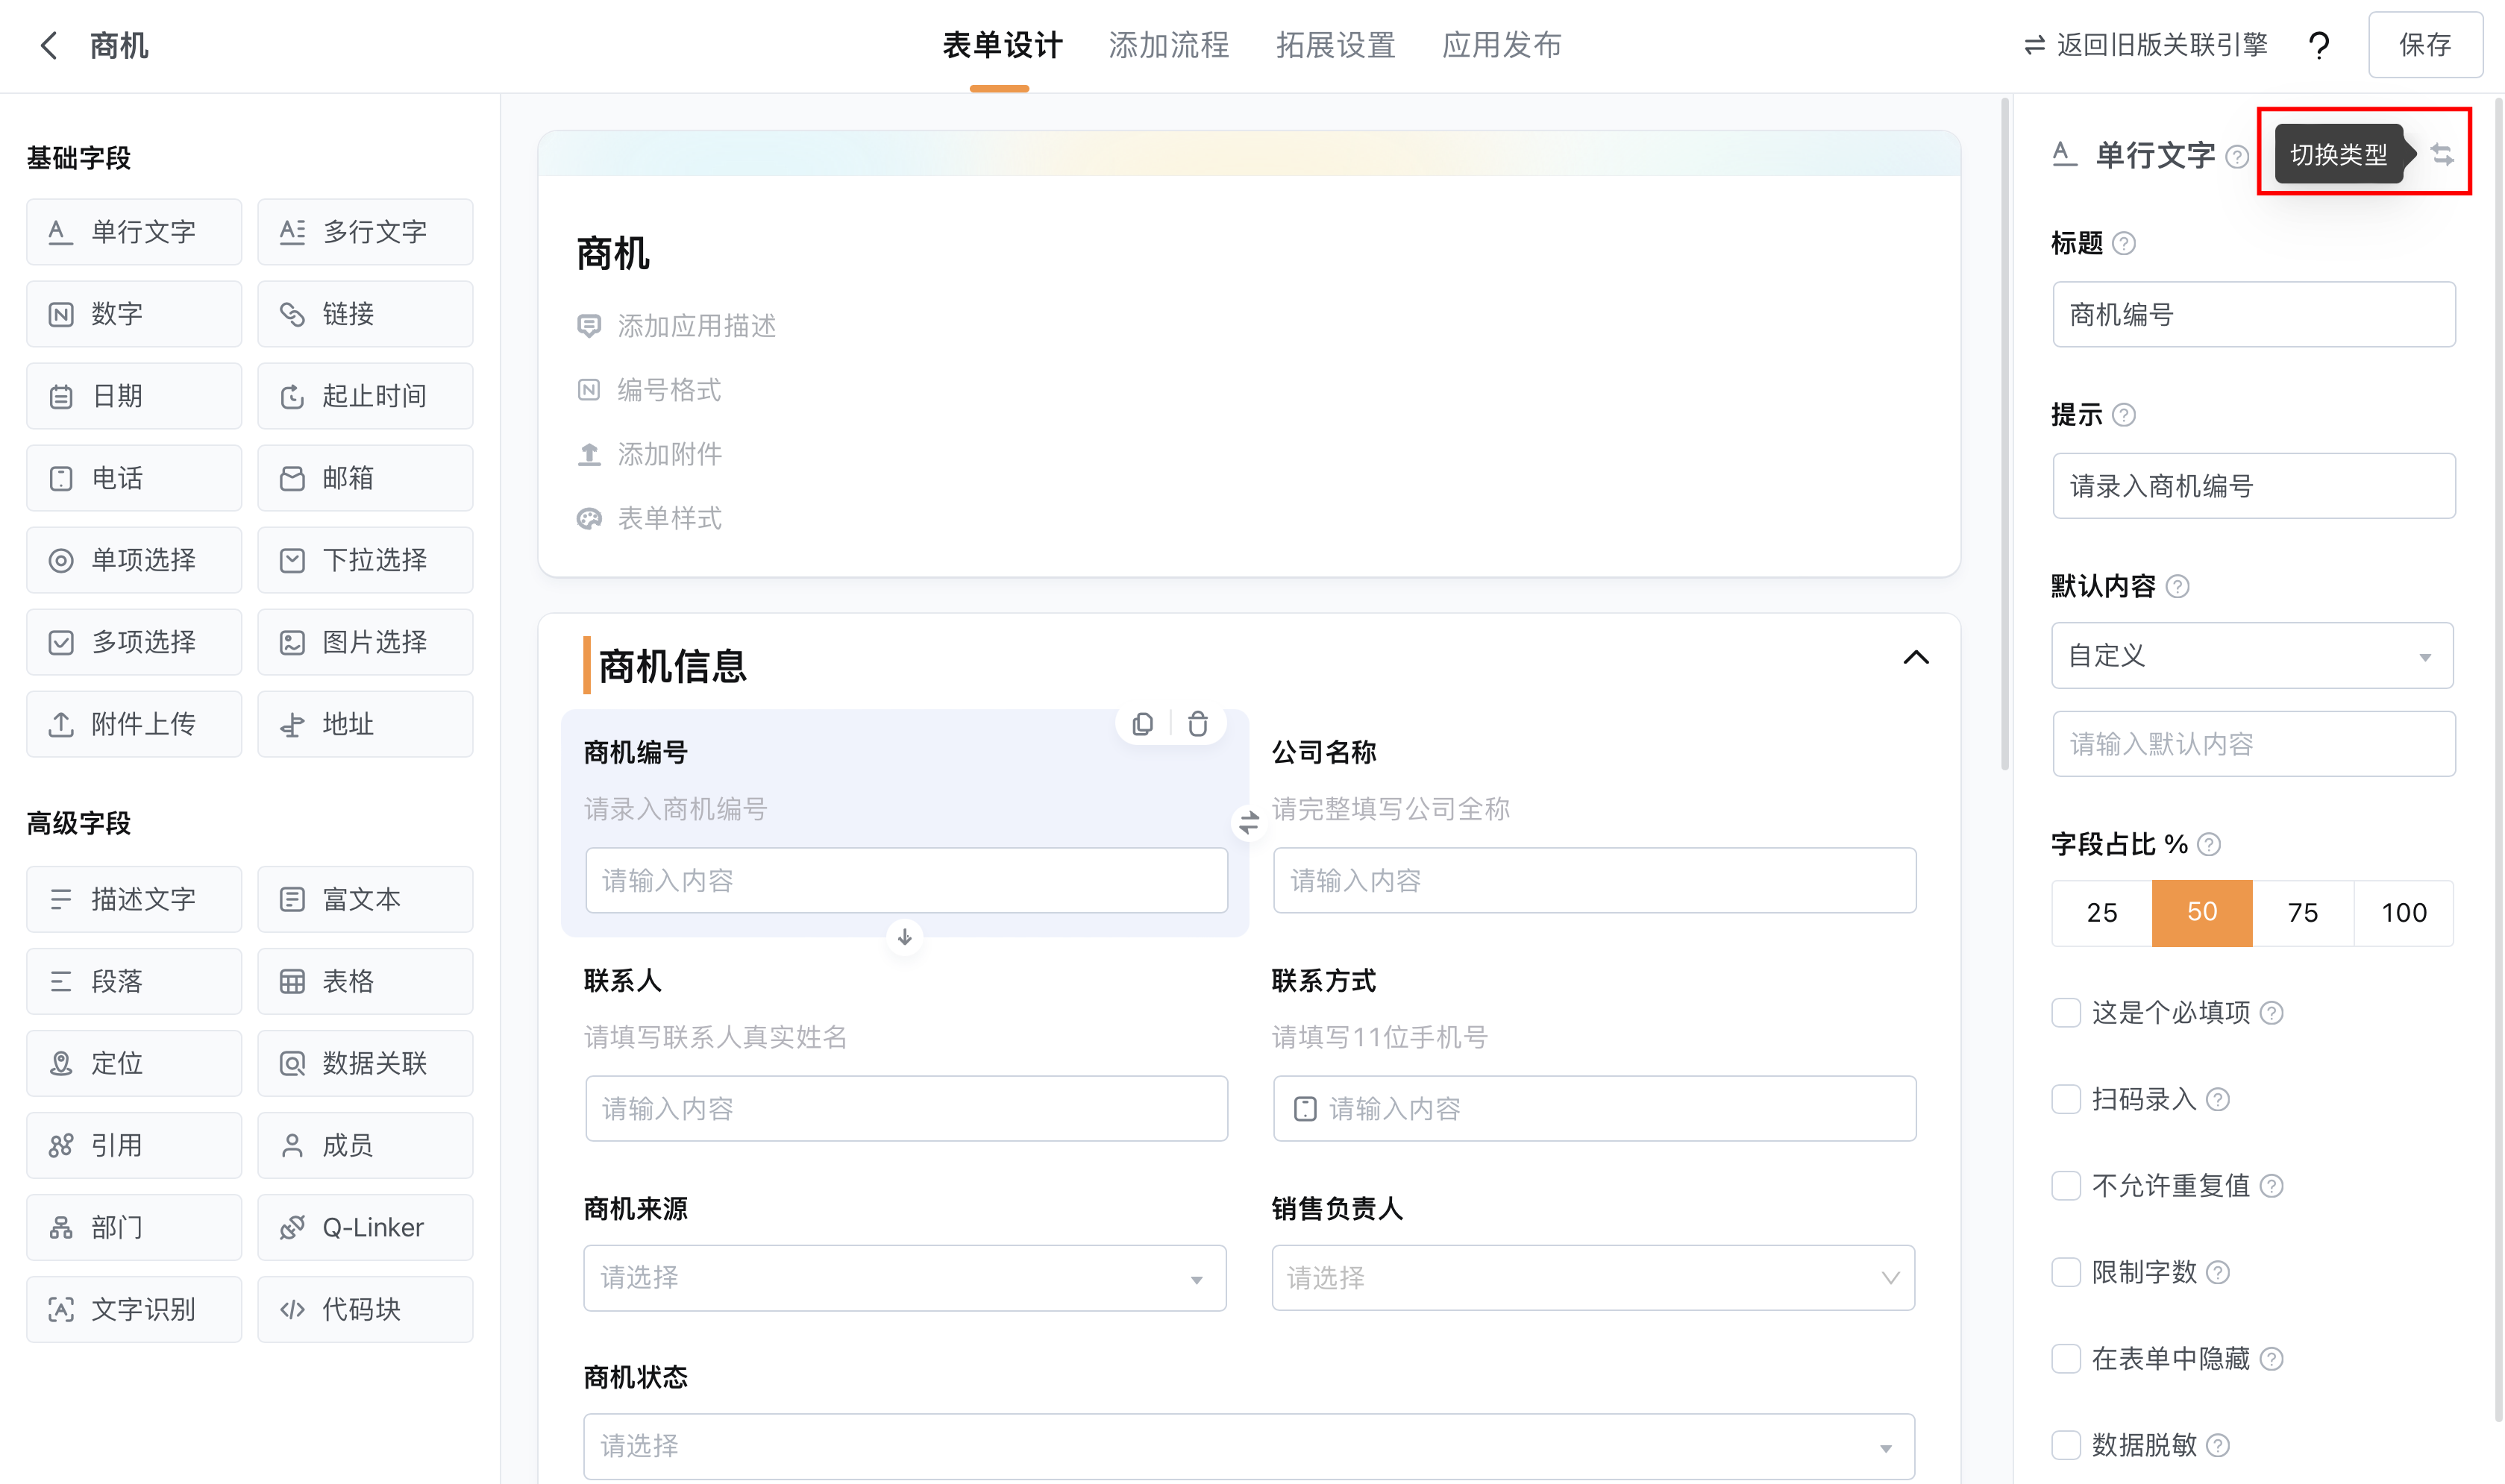2505x1484 pixels.
Task: Show help for 限制字数
Action: (2217, 1273)
